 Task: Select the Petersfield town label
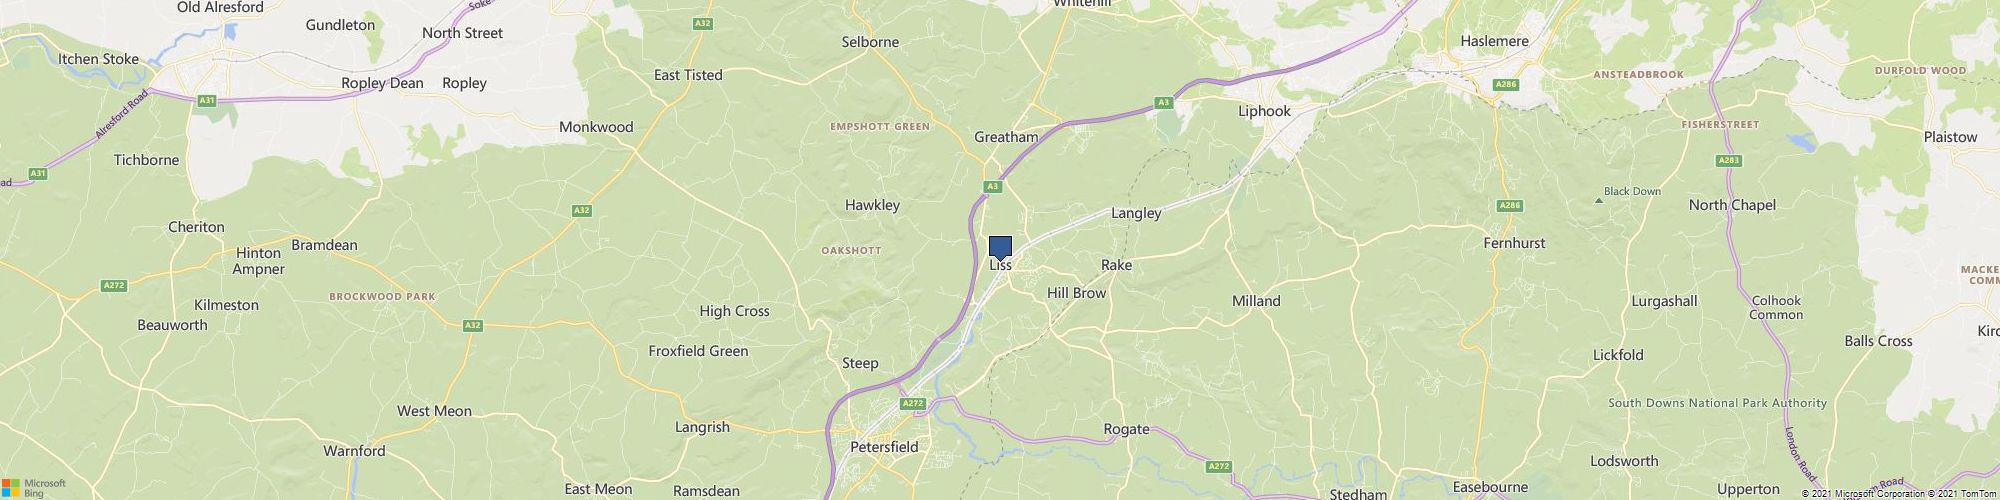tap(884, 447)
